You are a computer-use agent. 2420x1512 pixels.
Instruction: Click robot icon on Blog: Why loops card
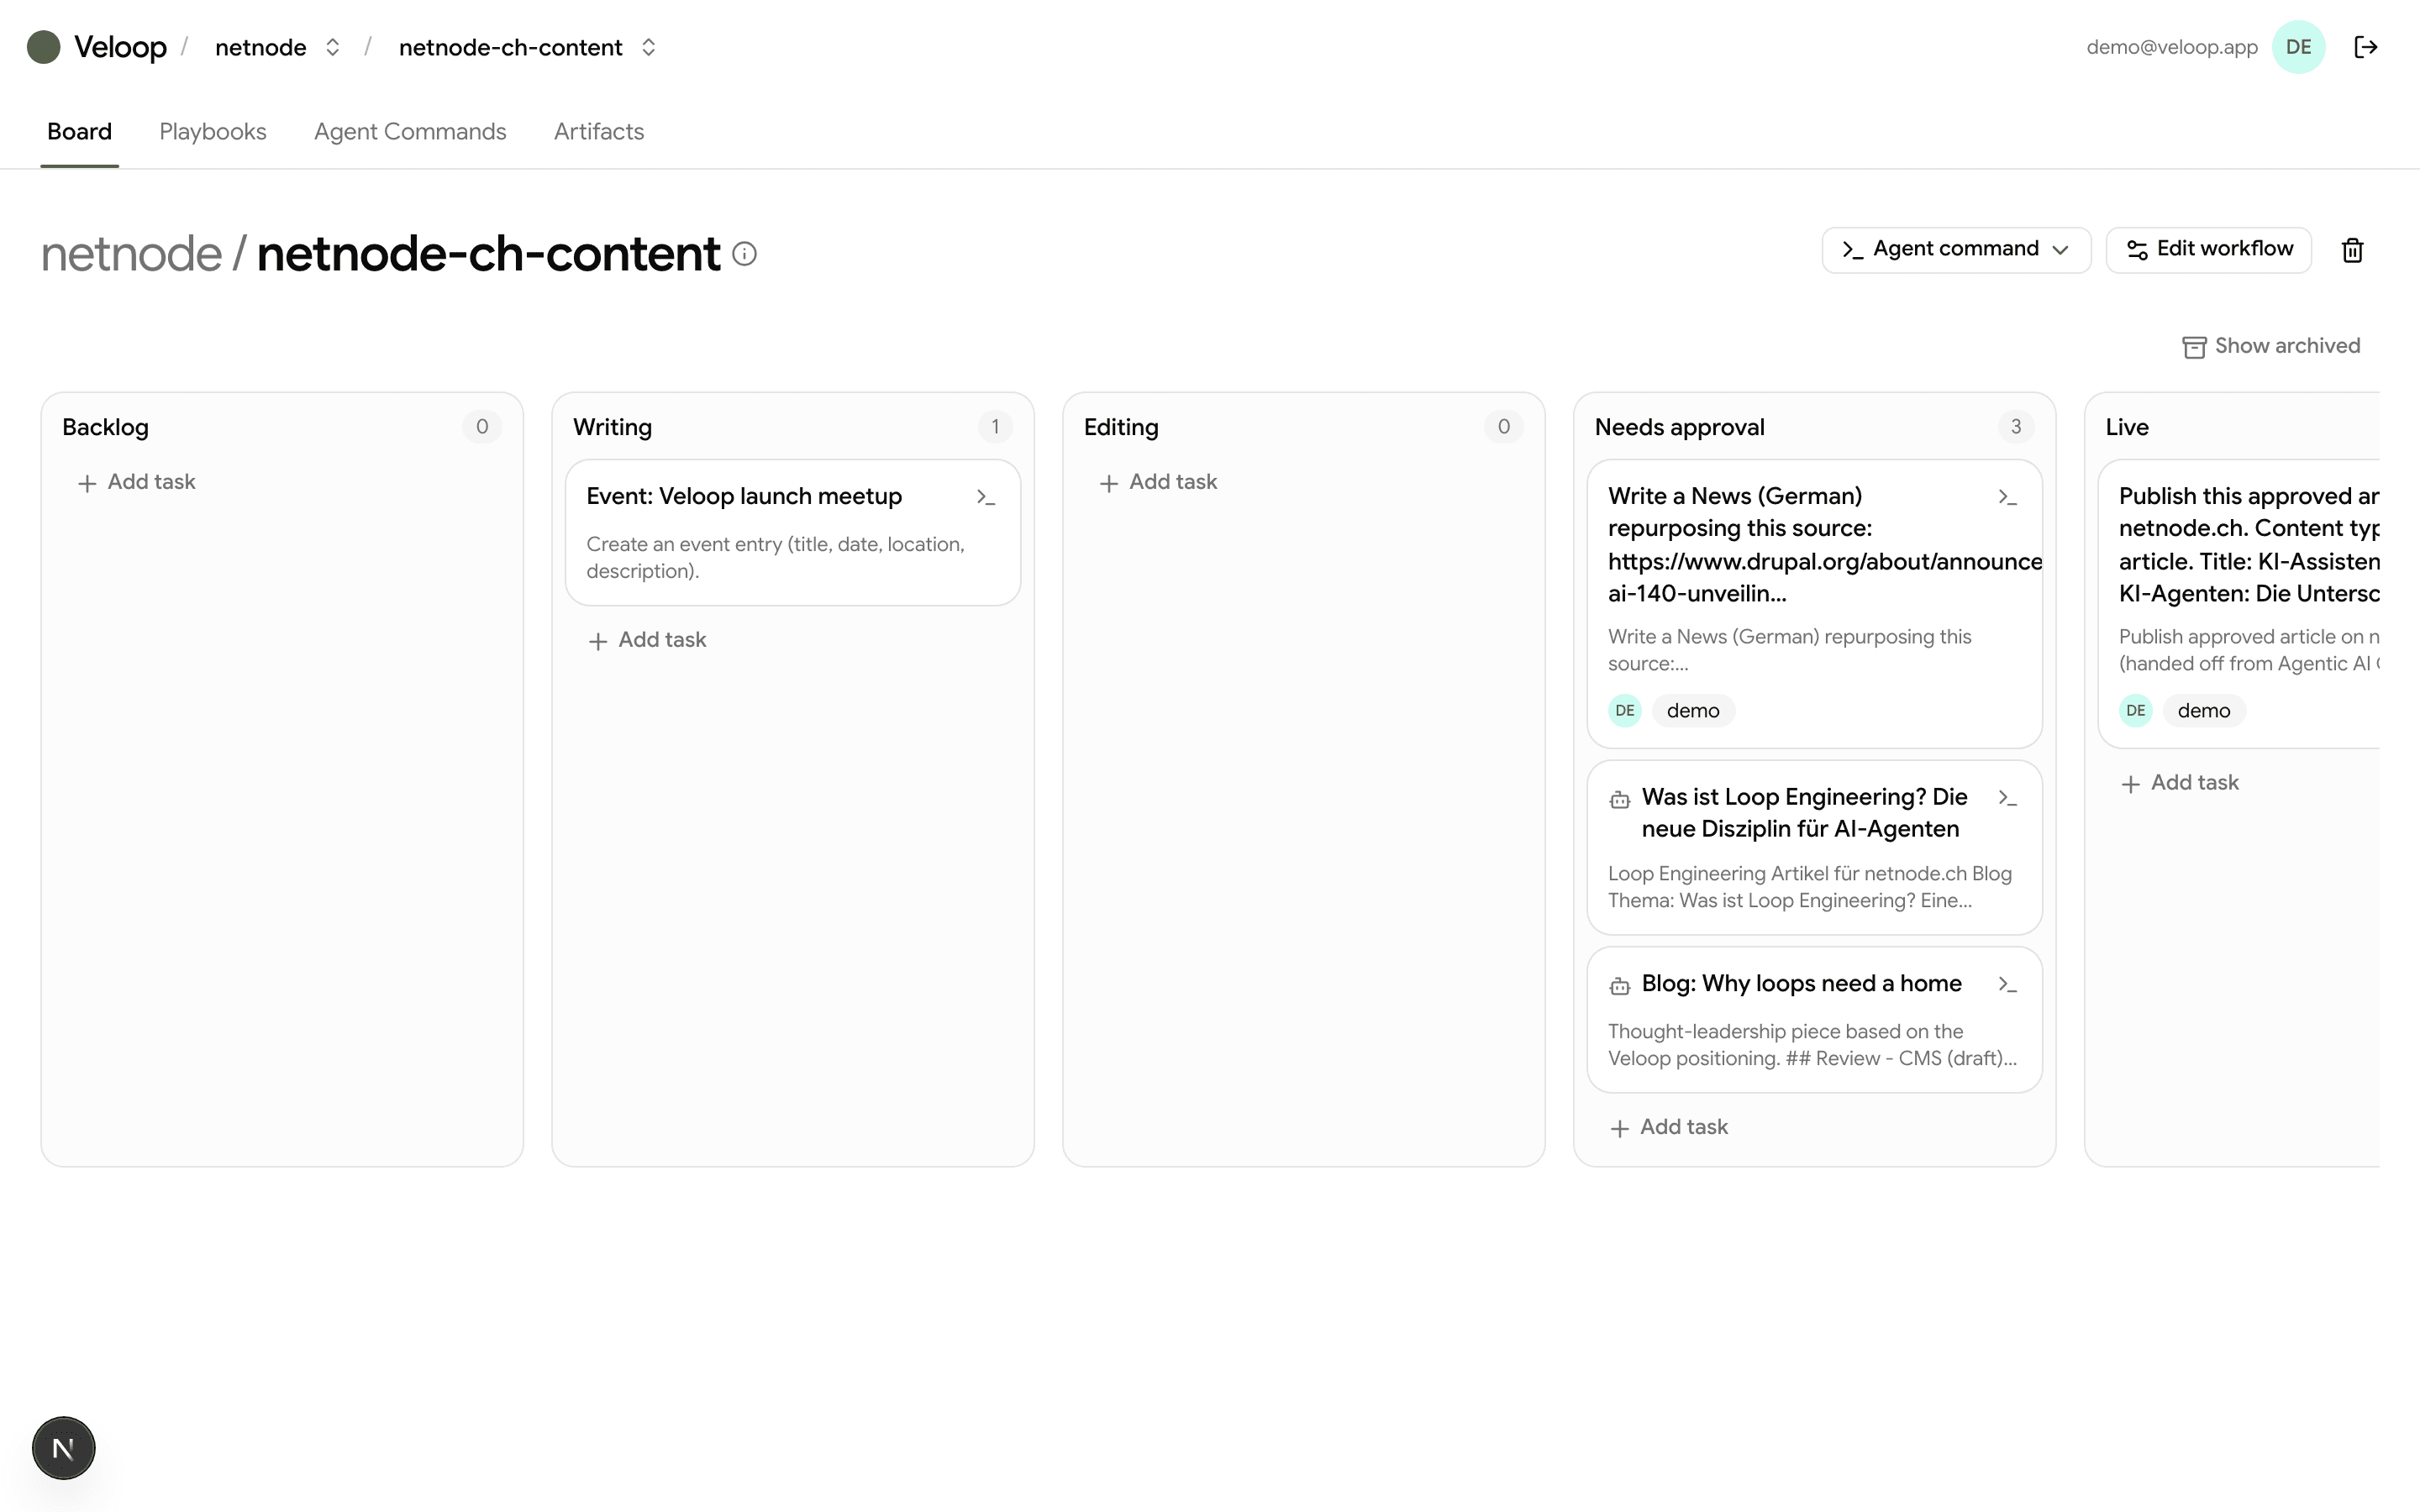(1620, 986)
